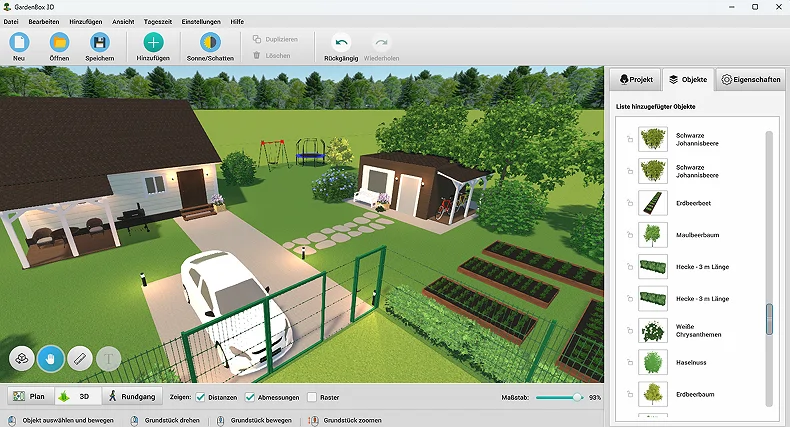Click the Erdbeerbaum list label
The width and height of the screenshot is (790, 427).
coord(695,394)
